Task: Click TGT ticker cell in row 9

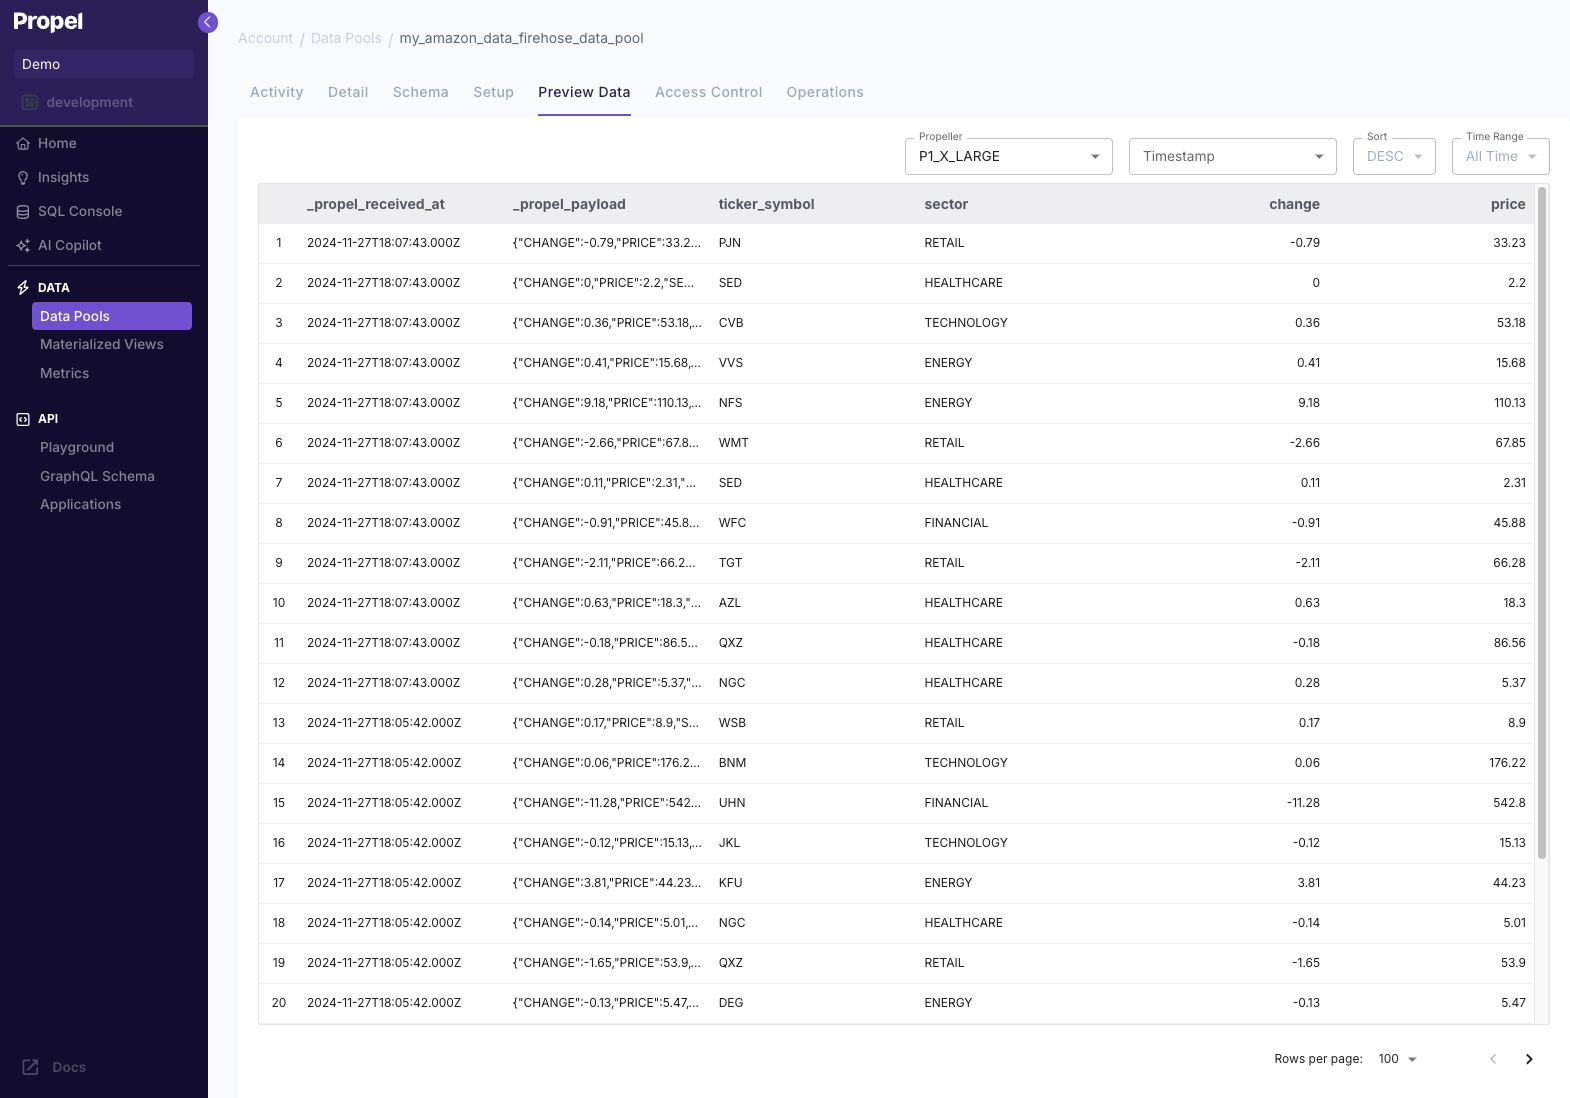Action: (731, 563)
